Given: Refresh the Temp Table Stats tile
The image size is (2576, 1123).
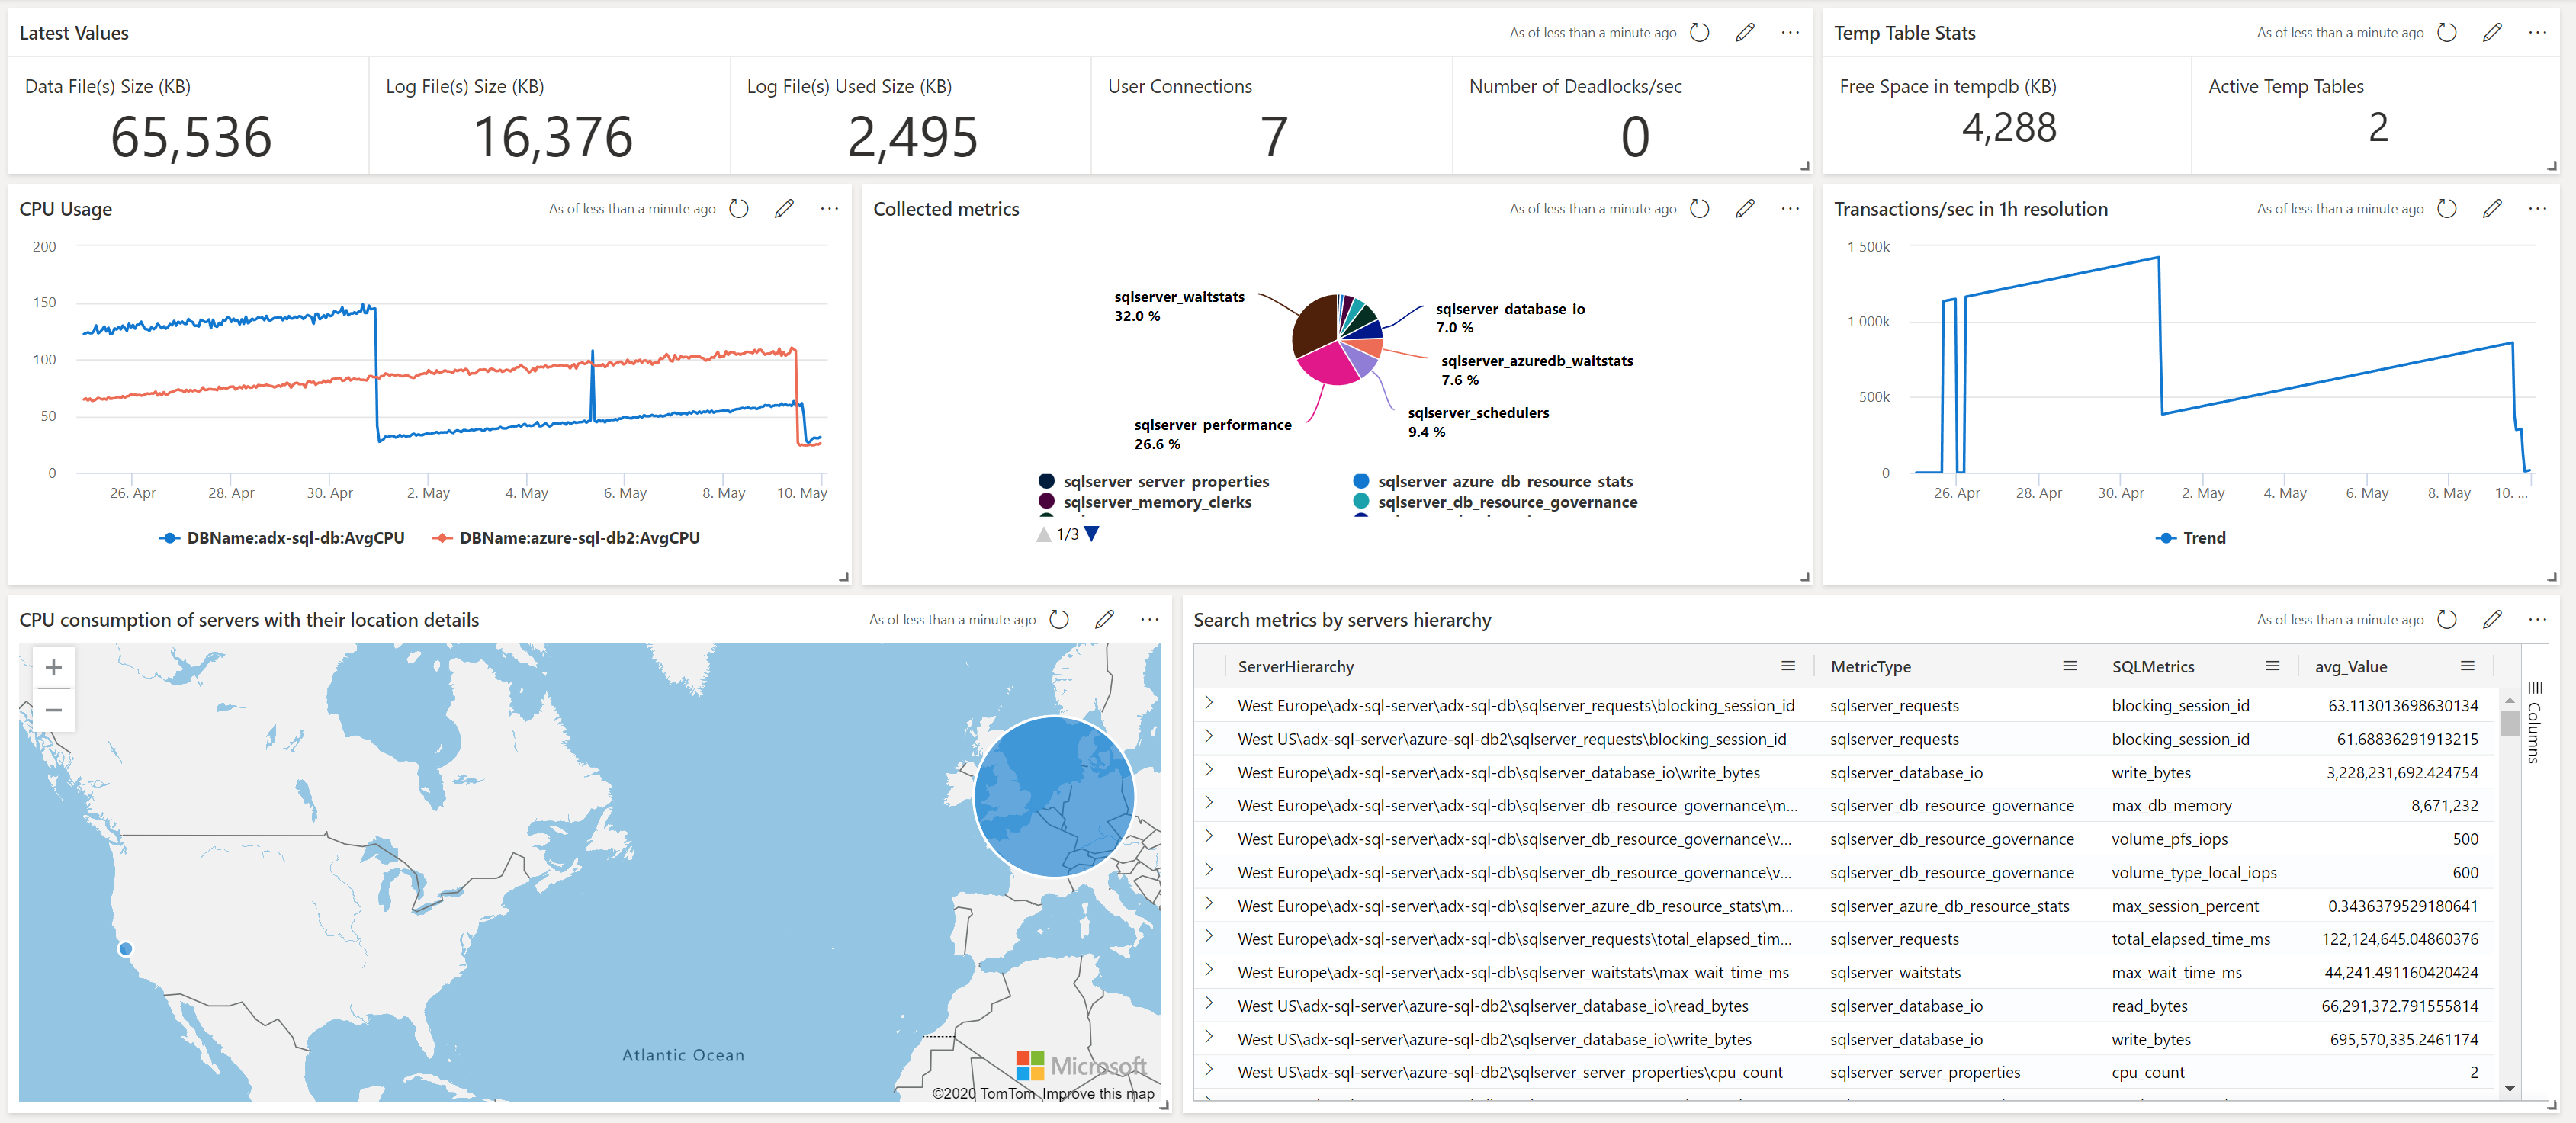Looking at the screenshot, I should pyautogui.click(x=2447, y=33).
